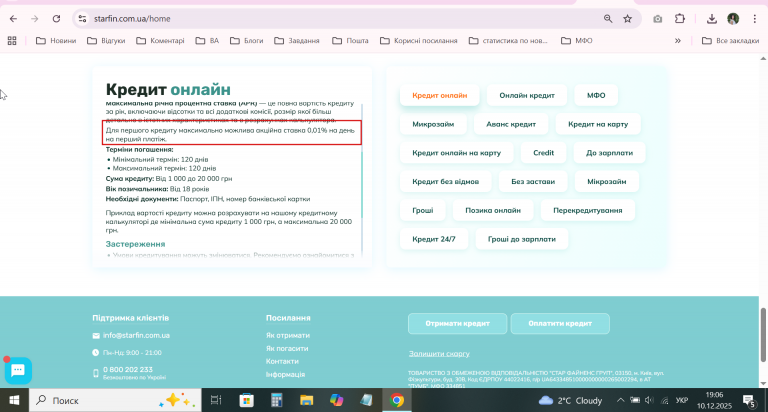Open the Новини bookmark folder
The height and width of the screenshot is (412, 768).
56,41
